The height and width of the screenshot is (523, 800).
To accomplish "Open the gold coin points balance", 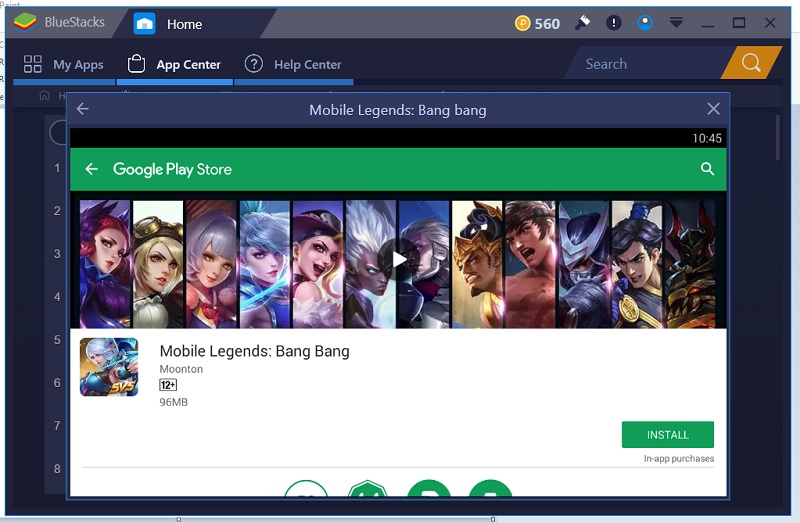I will point(538,23).
